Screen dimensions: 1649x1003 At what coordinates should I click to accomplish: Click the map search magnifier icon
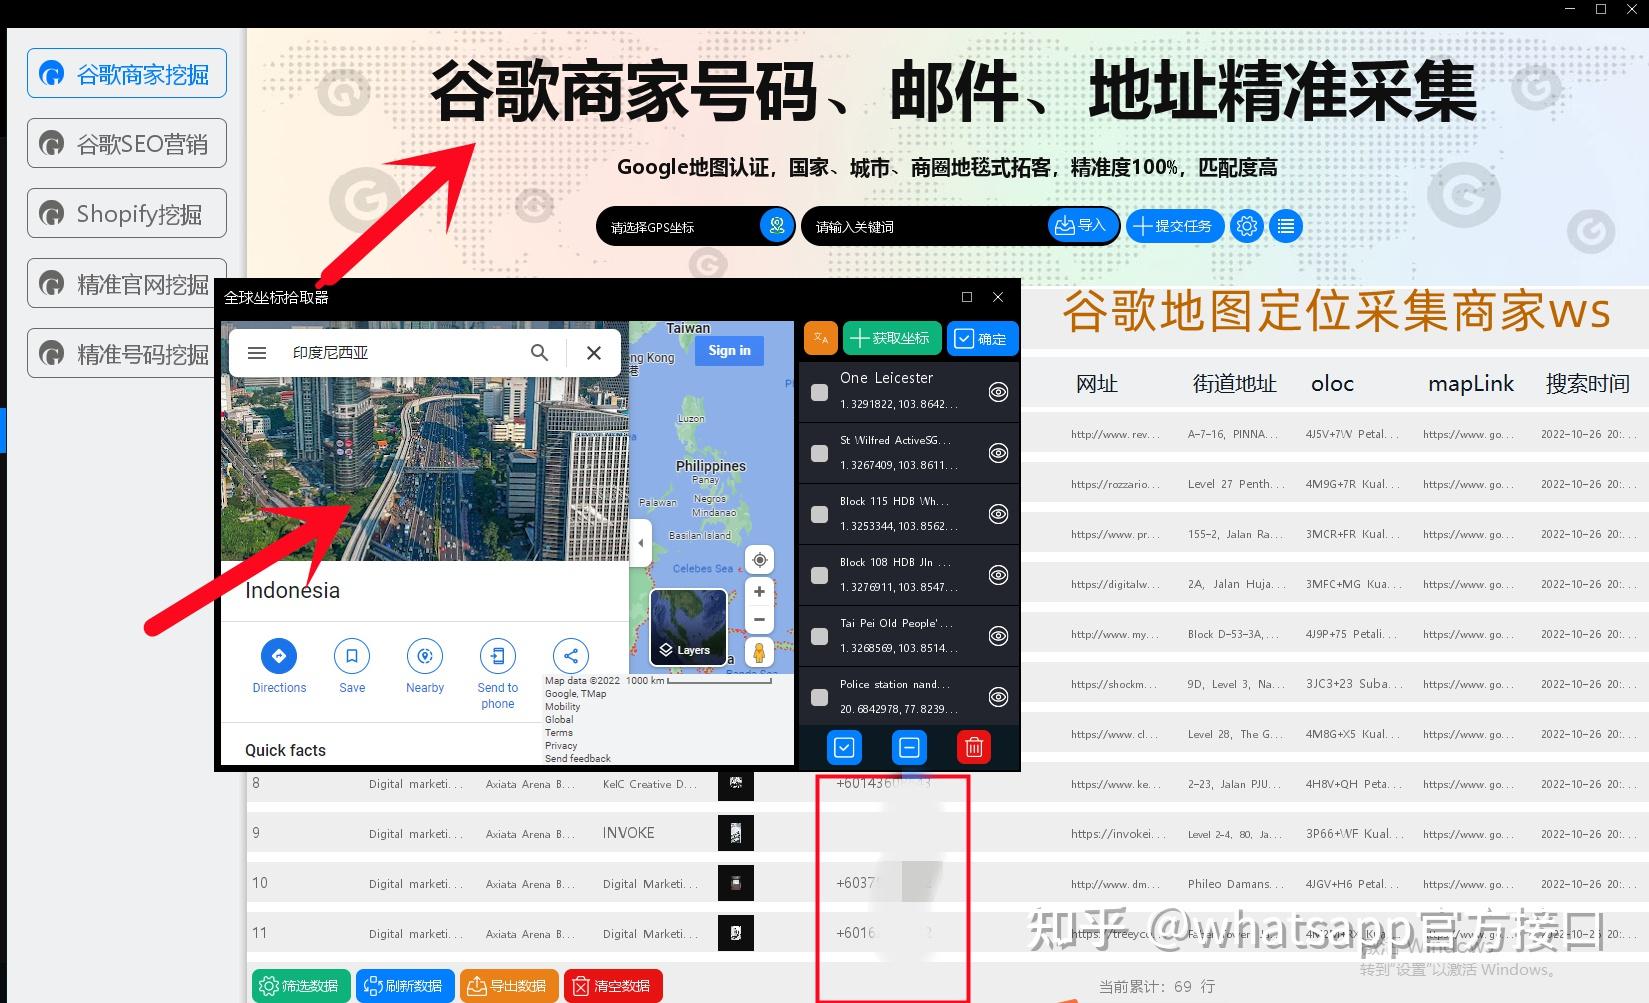[539, 352]
